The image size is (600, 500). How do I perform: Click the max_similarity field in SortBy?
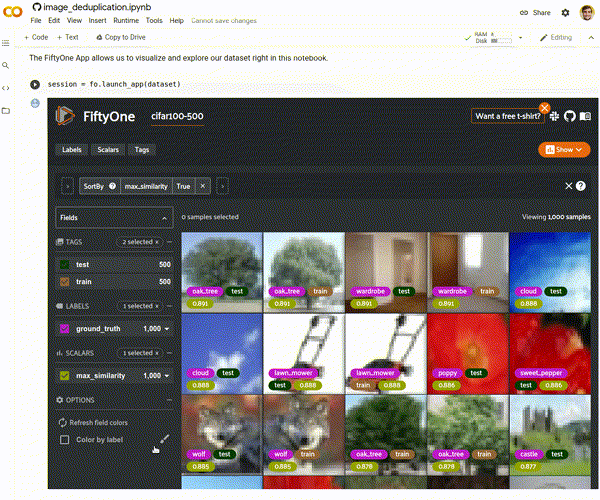click(146, 186)
